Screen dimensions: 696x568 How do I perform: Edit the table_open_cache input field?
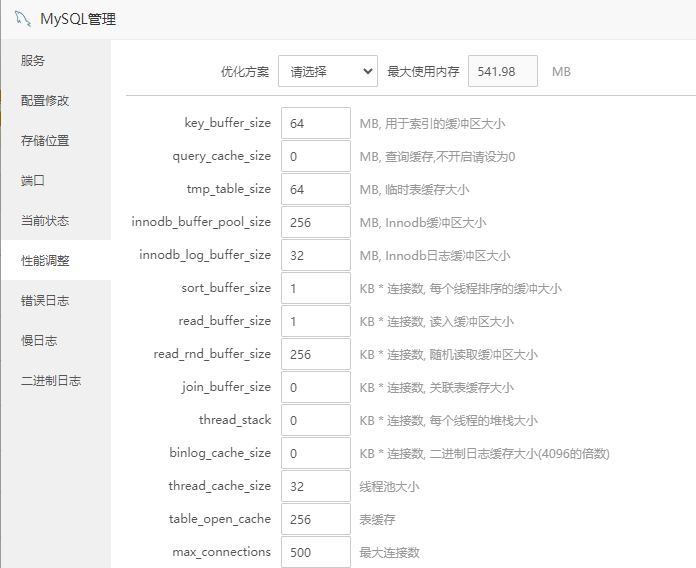[316, 519]
